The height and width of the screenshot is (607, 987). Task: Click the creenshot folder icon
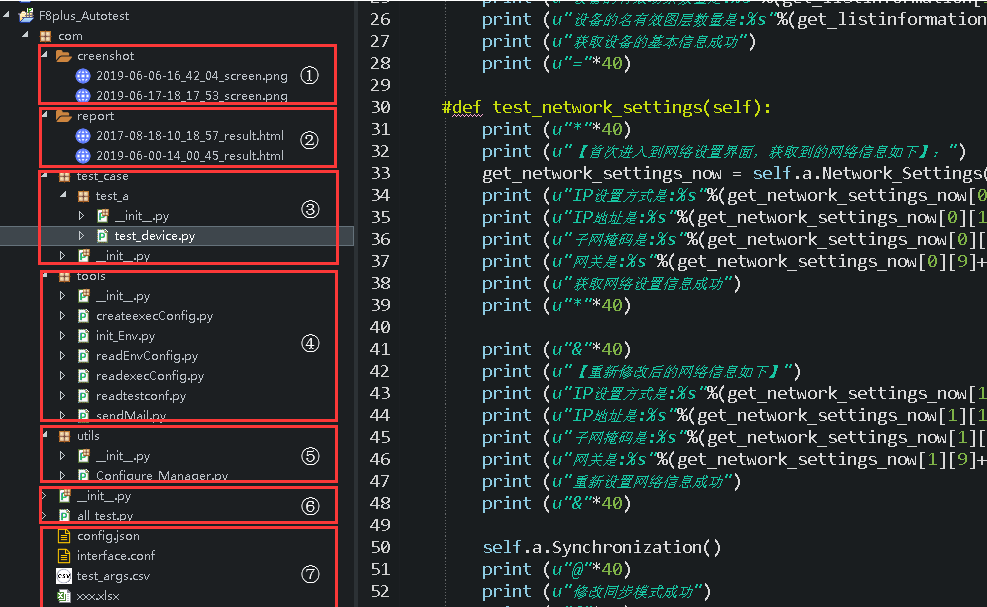[63, 56]
